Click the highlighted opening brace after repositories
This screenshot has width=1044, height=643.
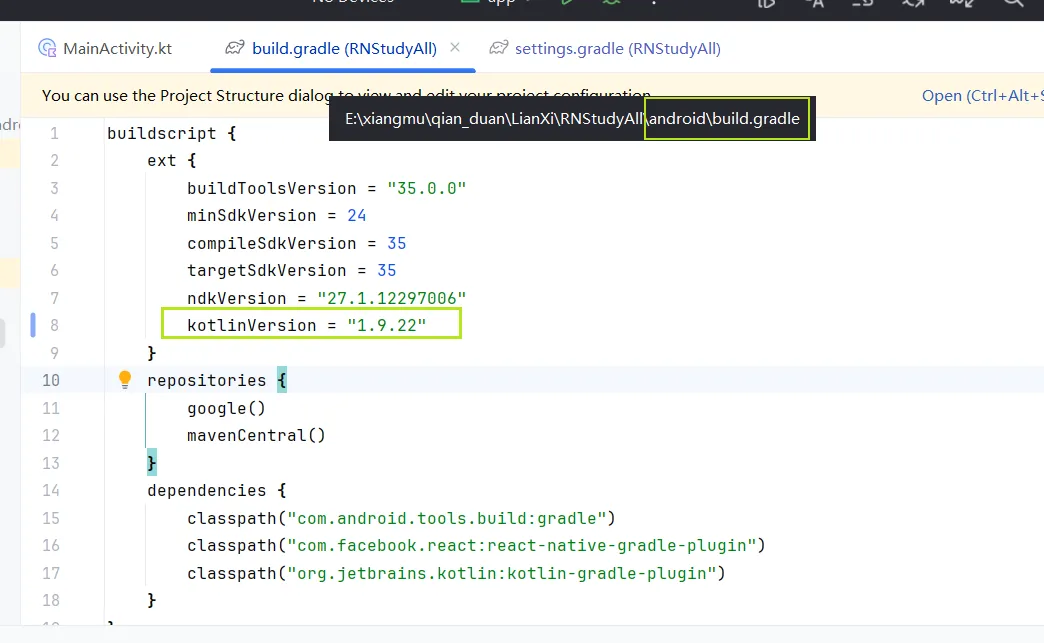coord(282,380)
